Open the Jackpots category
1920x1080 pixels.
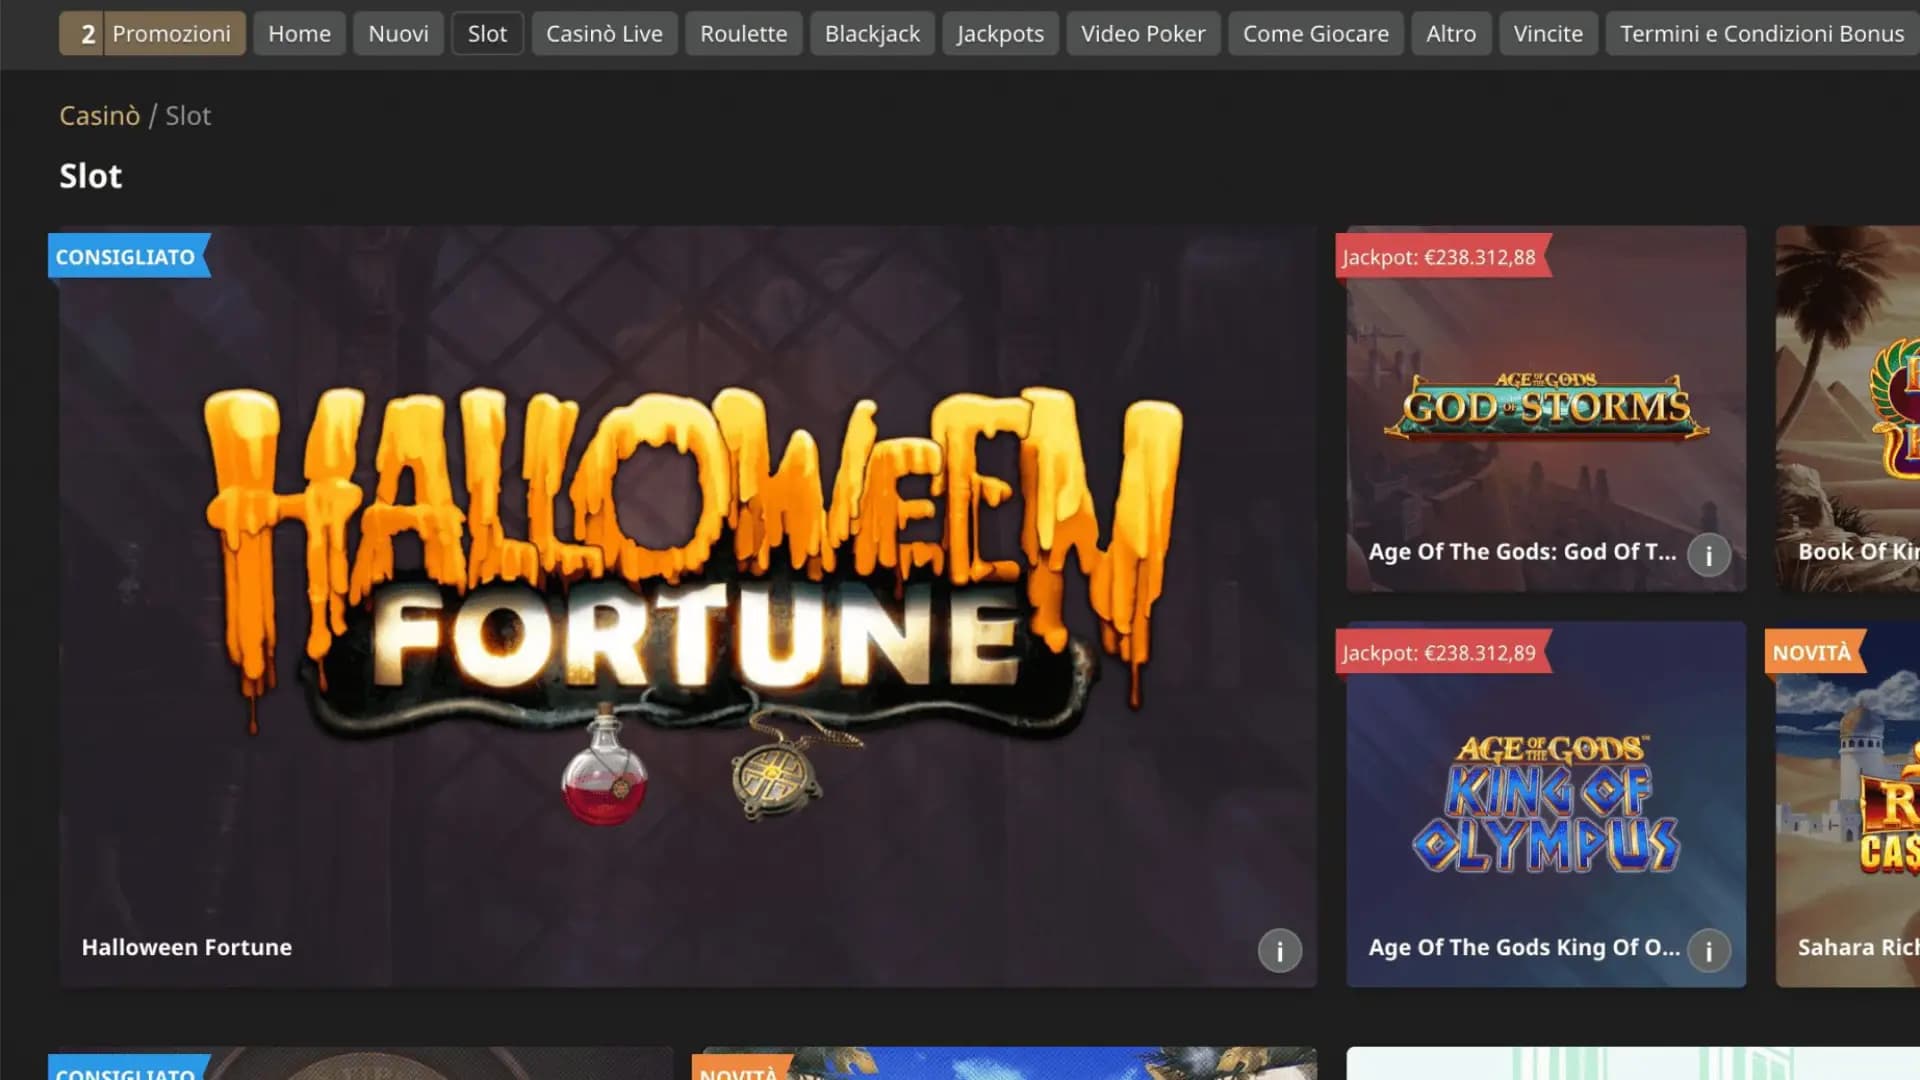tap(1000, 33)
